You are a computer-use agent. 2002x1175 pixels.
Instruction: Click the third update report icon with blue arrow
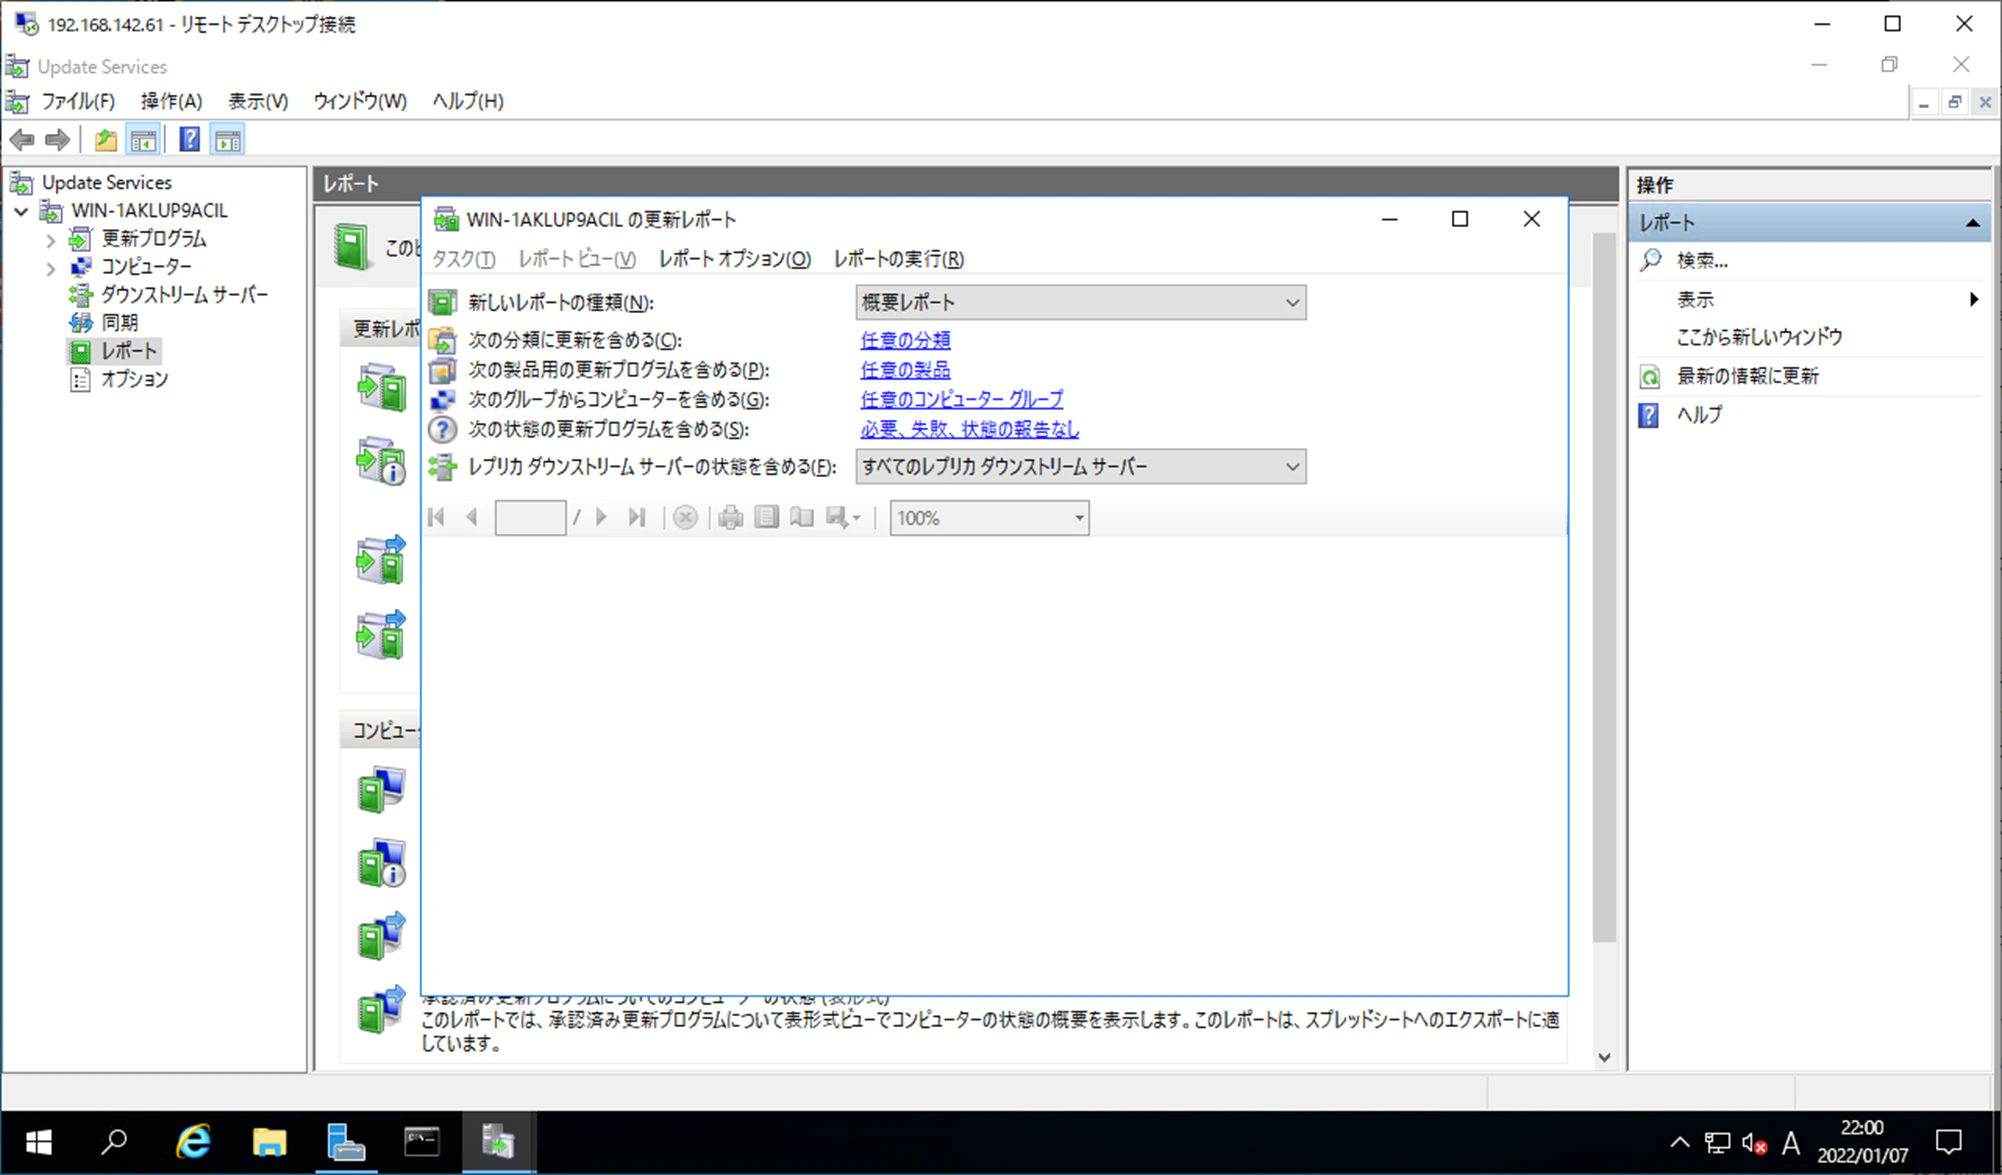point(382,560)
